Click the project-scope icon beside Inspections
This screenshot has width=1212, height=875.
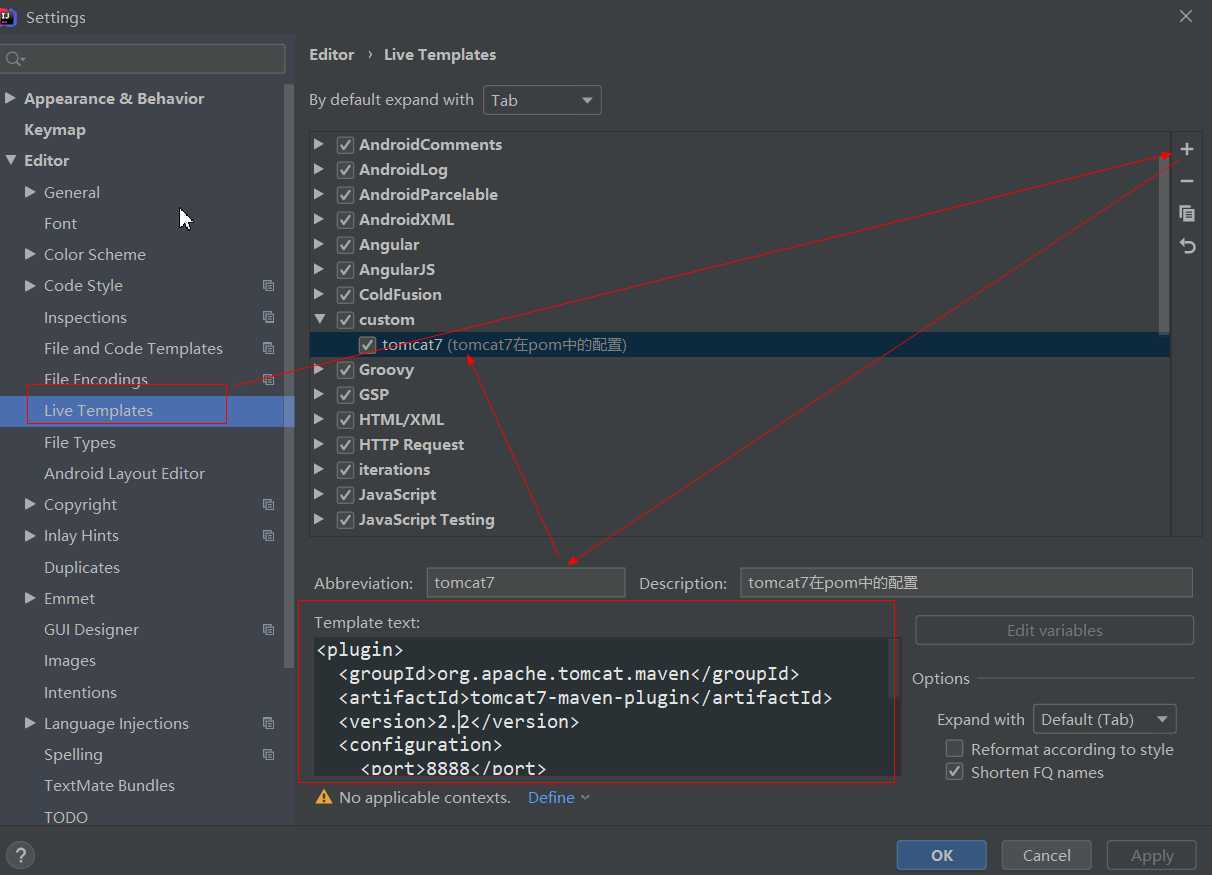(x=268, y=317)
